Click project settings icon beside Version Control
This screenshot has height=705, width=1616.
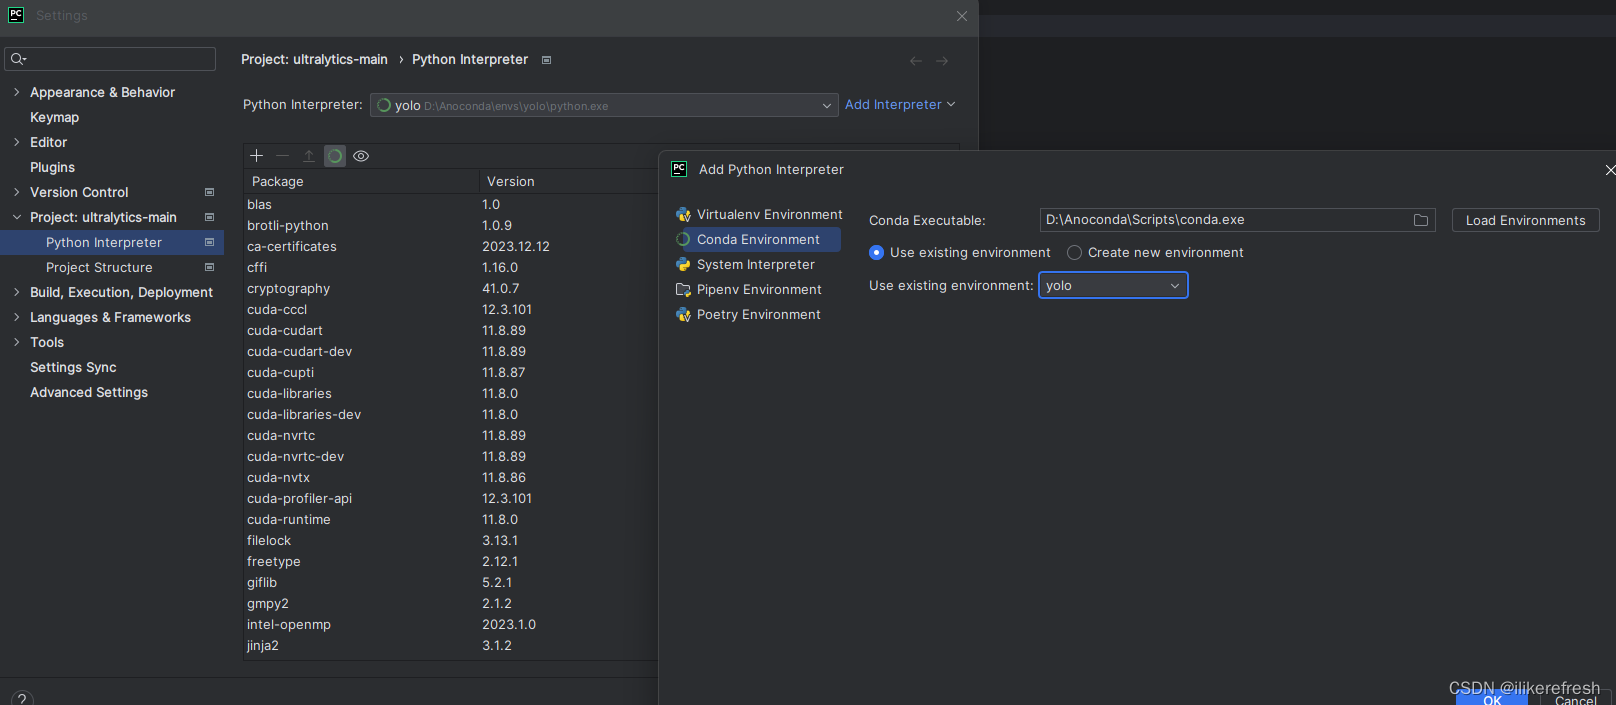click(210, 192)
